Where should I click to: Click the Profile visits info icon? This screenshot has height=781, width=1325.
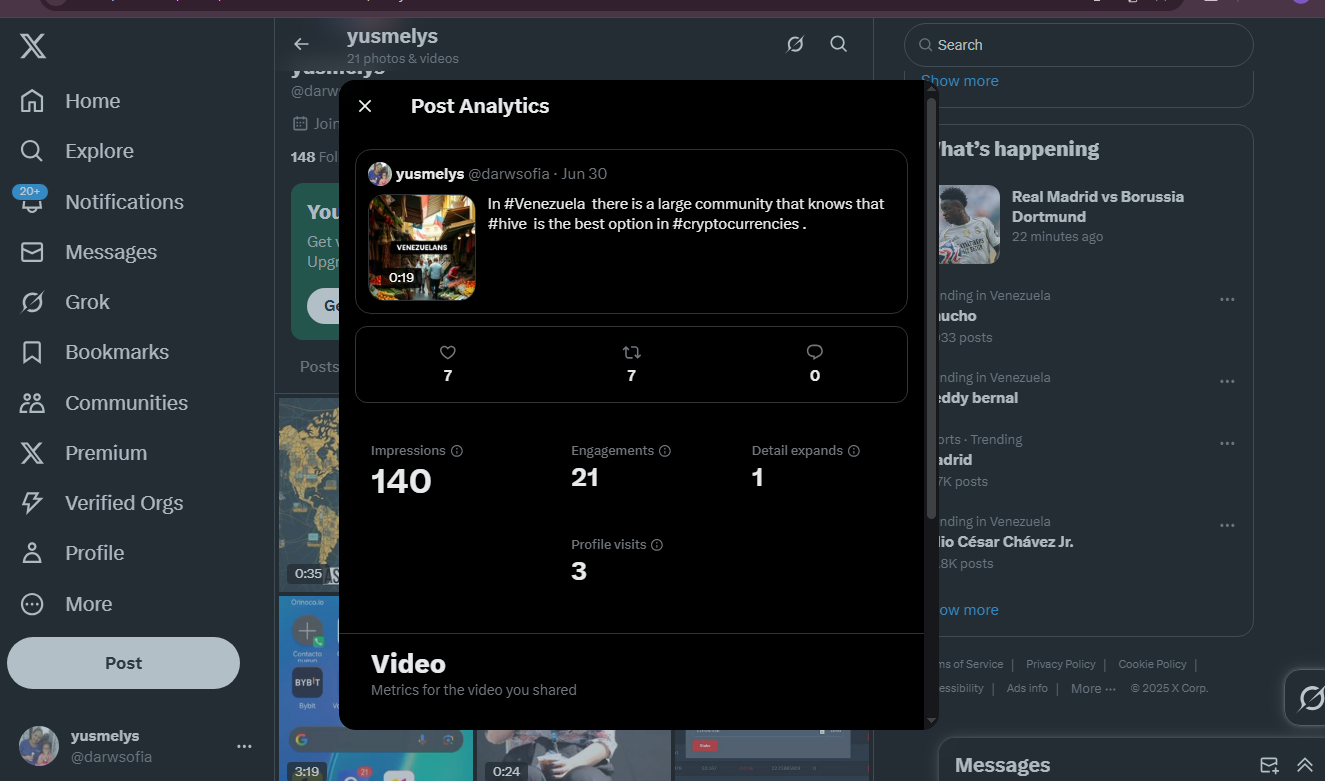[x=657, y=545]
